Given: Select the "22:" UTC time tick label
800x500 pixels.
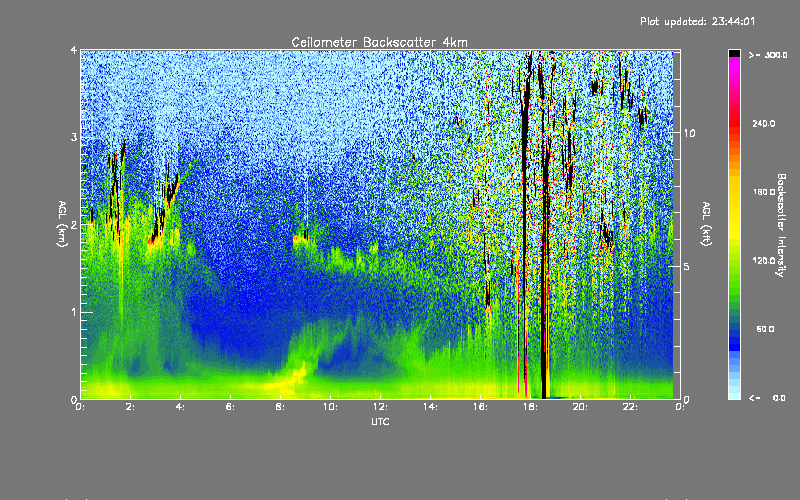Looking at the screenshot, I should [x=630, y=407].
